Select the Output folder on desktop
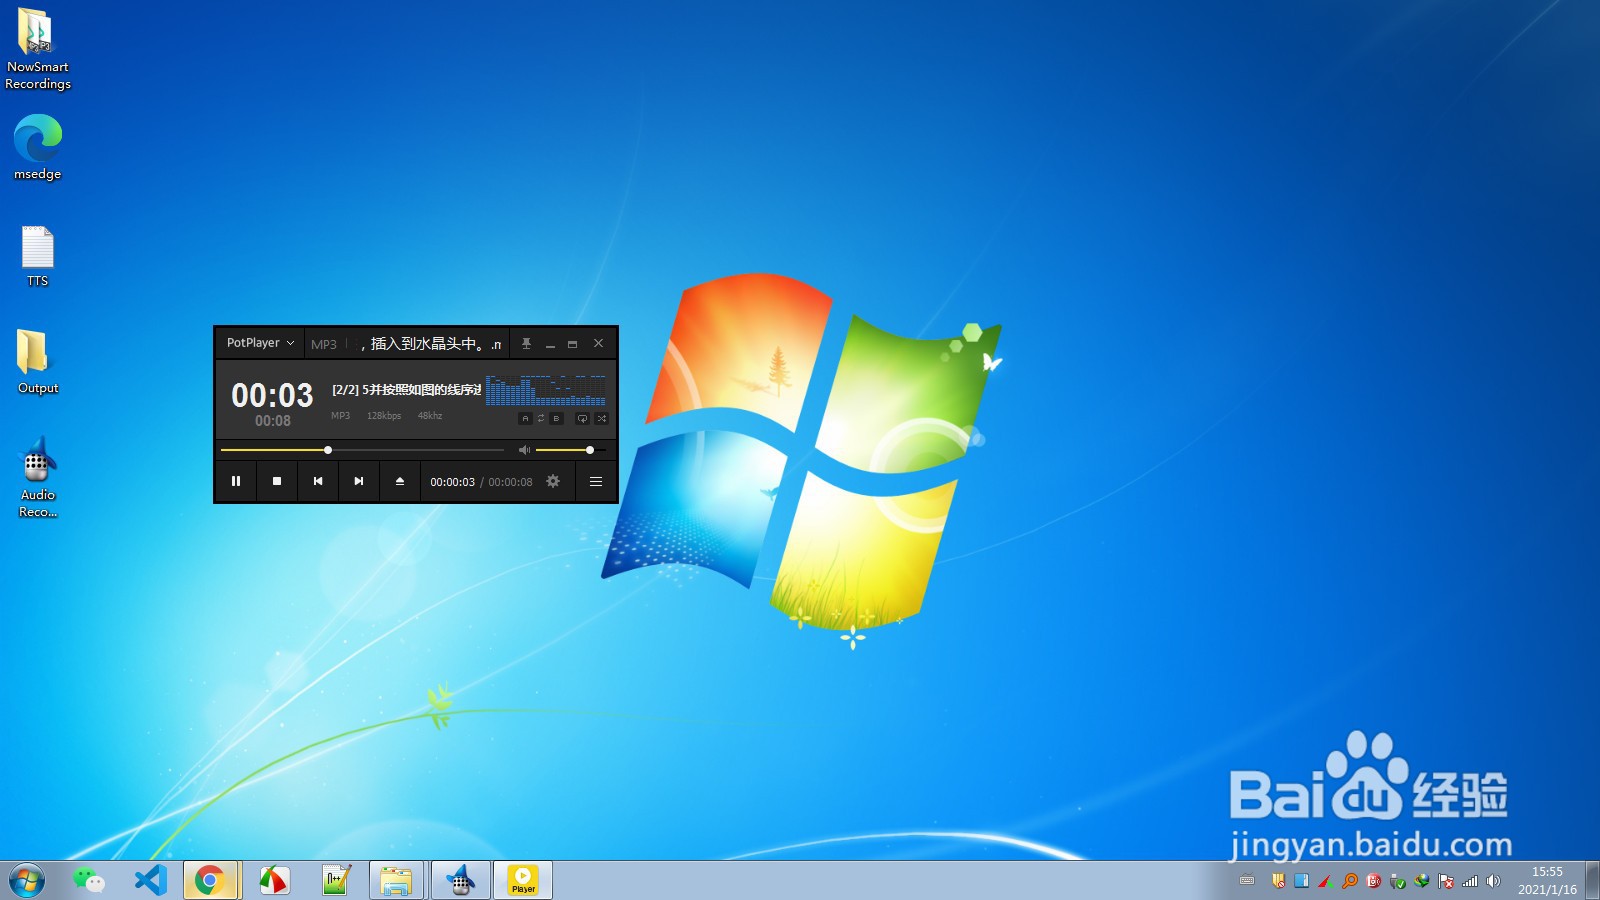 coord(38,362)
